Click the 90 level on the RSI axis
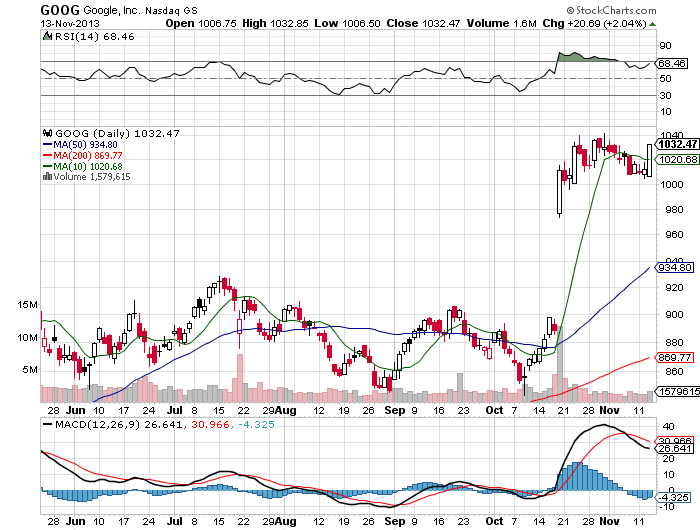Image resolution: width=700 pixels, height=530 pixels. coord(665,46)
